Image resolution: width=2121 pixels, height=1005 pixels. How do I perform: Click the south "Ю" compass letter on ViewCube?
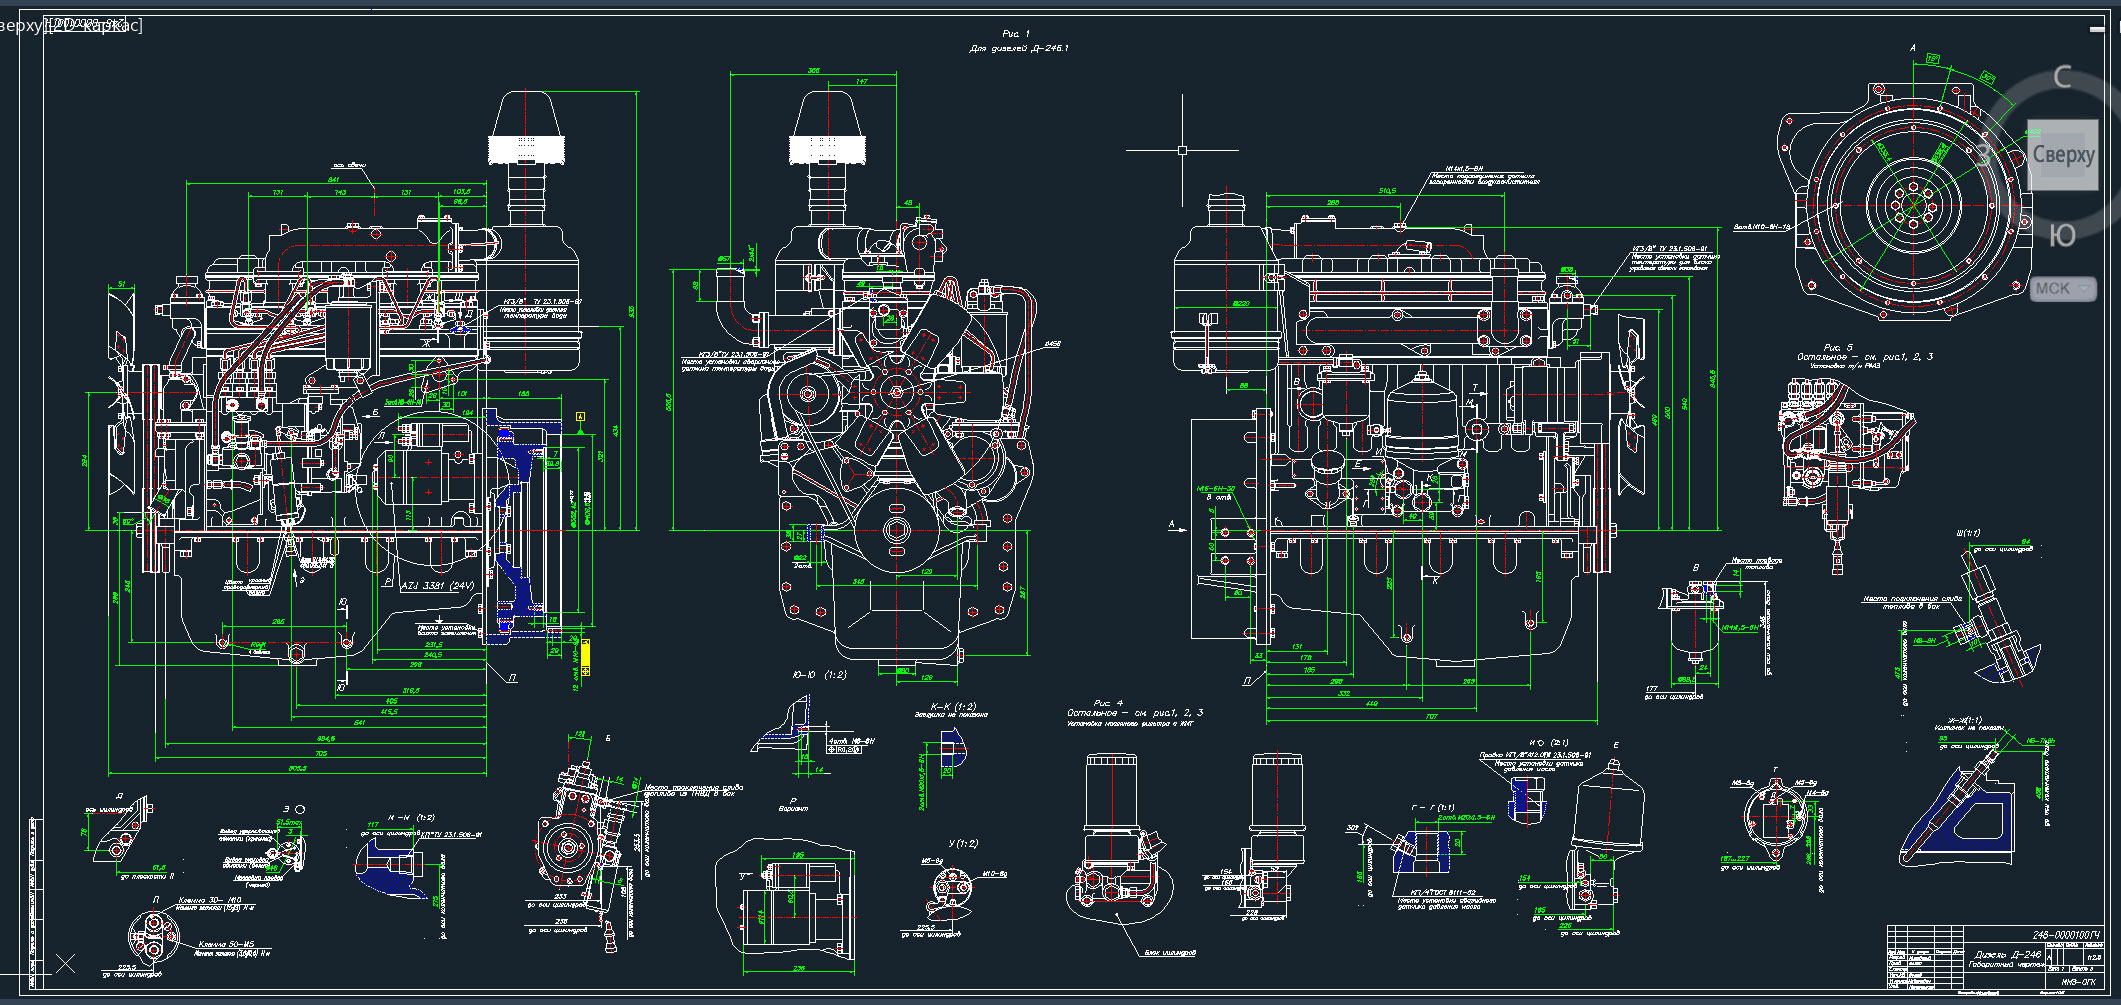click(2062, 236)
